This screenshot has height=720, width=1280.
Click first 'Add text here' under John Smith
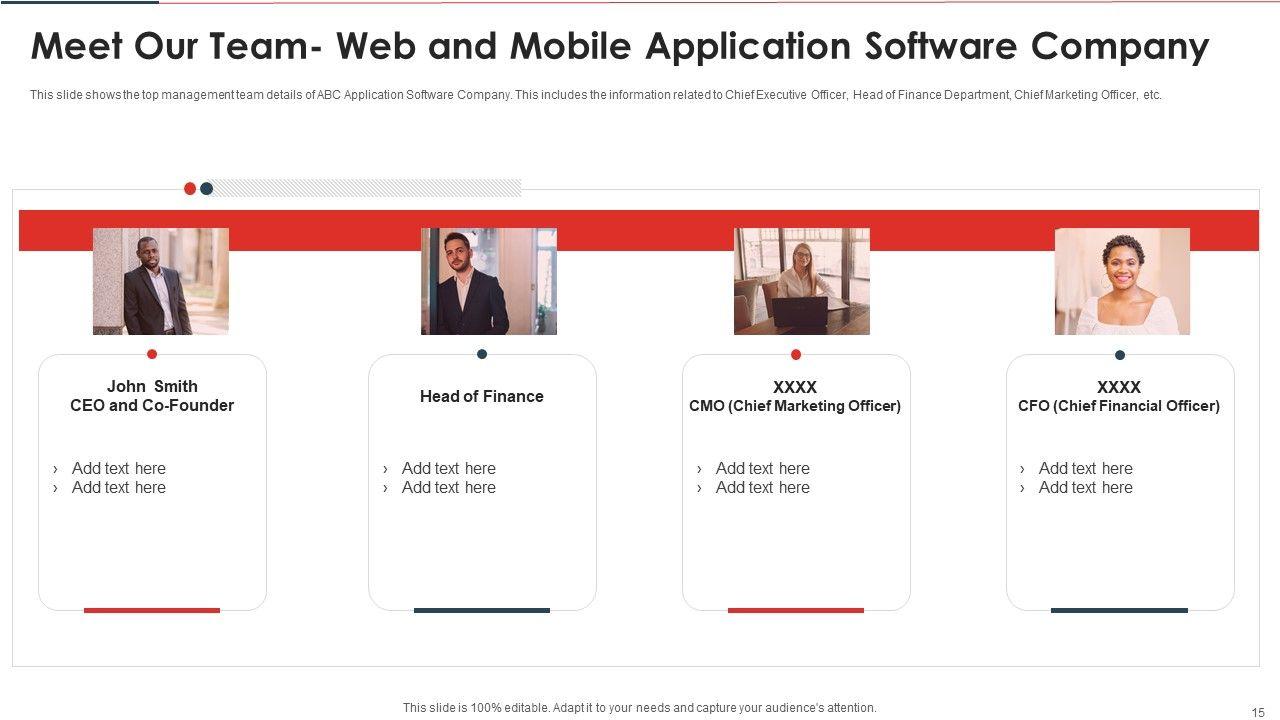point(118,468)
